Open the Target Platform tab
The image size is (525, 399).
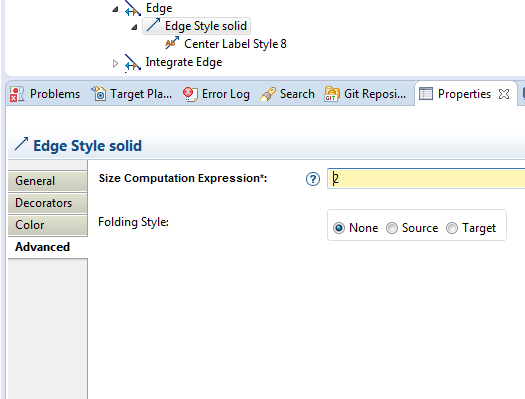tap(132, 94)
